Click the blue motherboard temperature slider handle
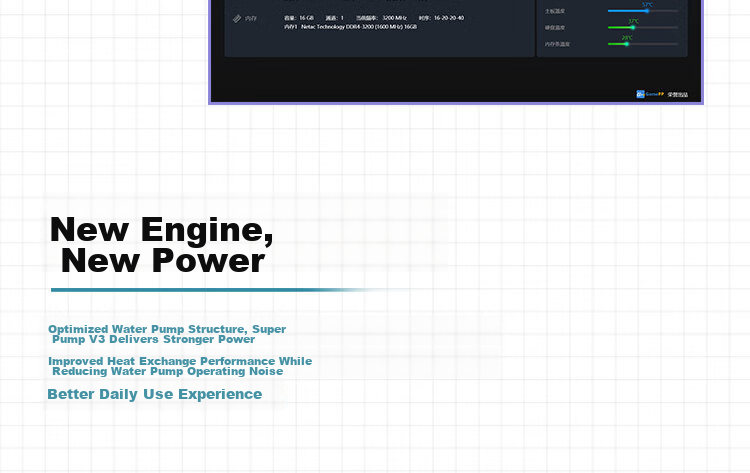The width and height of the screenshot is (750, 473). click(647, 11)
